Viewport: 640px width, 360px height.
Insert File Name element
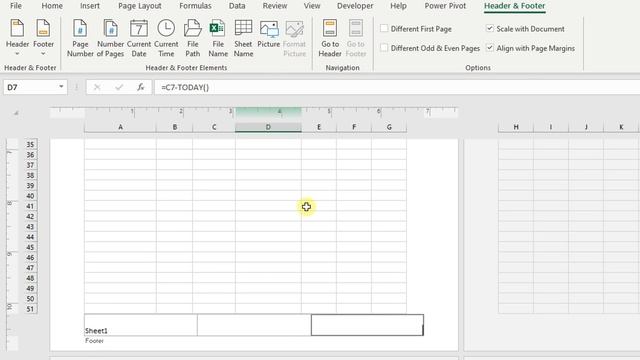pos(218,39)
